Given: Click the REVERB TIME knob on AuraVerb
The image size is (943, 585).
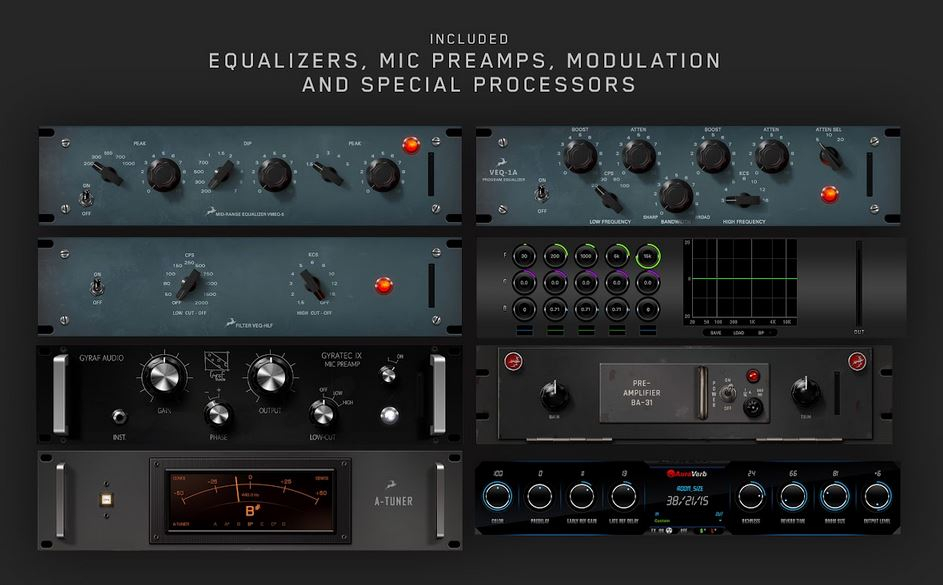Looking at the screenshot, I should (x=793, y=497).
